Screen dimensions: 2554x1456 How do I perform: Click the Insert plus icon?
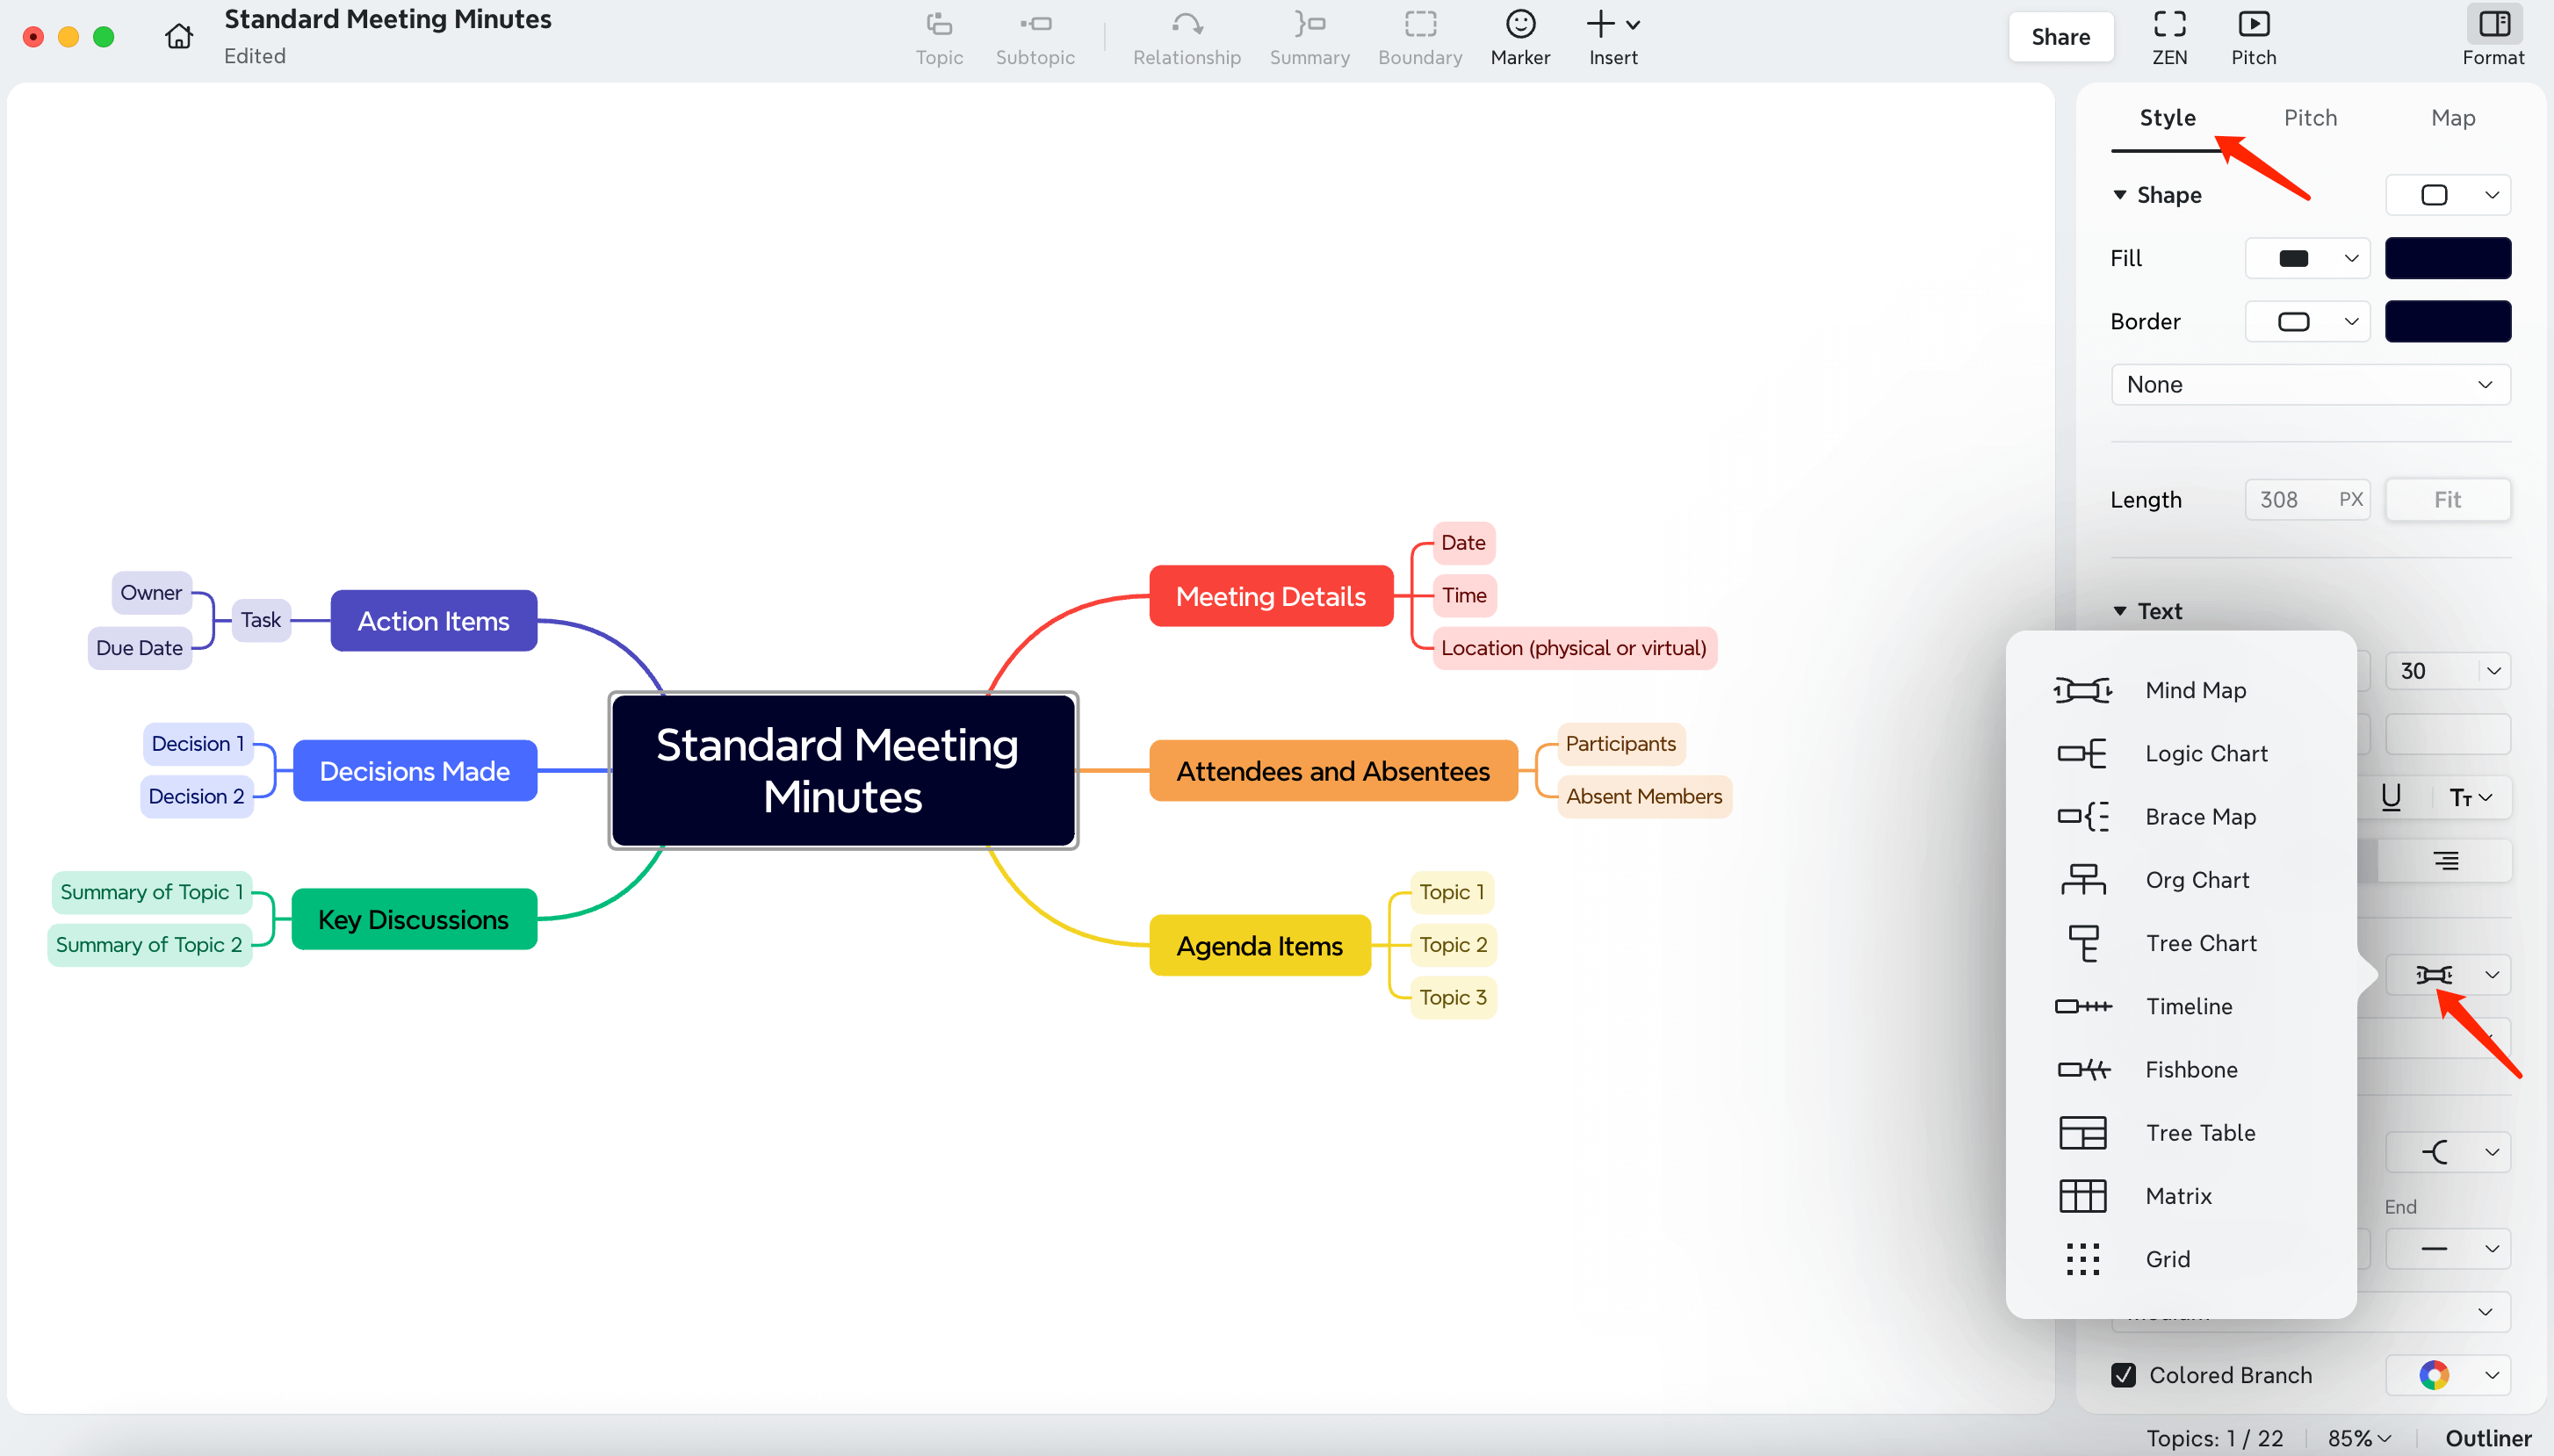[1600, 24]
